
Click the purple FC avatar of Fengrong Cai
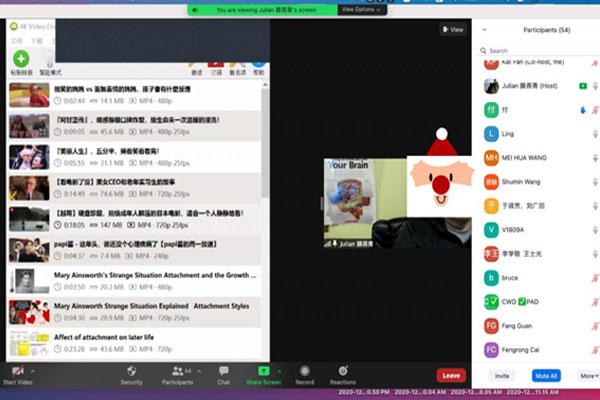(491, 350)
